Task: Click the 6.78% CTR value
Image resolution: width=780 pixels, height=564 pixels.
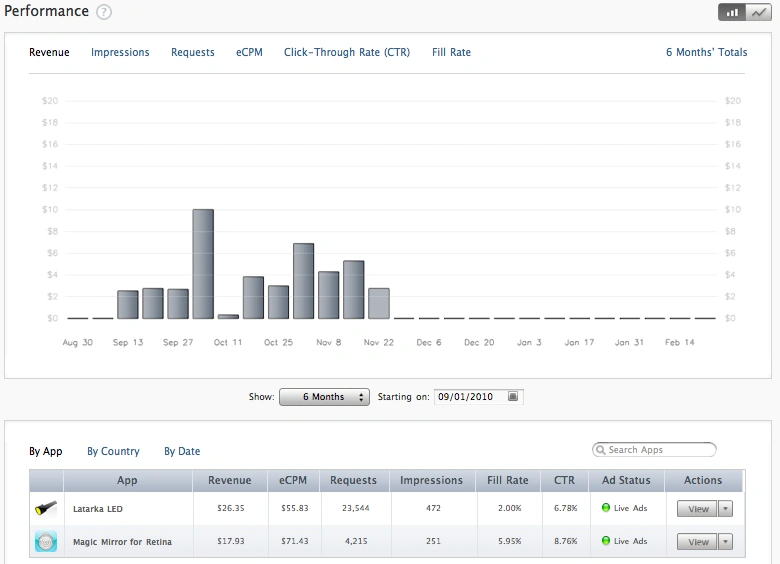Action: [566, 508]
